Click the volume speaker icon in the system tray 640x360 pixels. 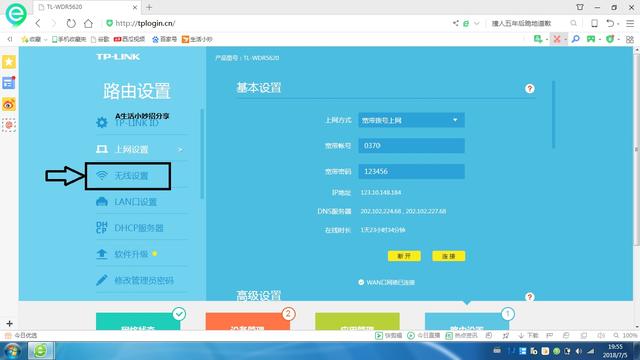coord(578,351)
